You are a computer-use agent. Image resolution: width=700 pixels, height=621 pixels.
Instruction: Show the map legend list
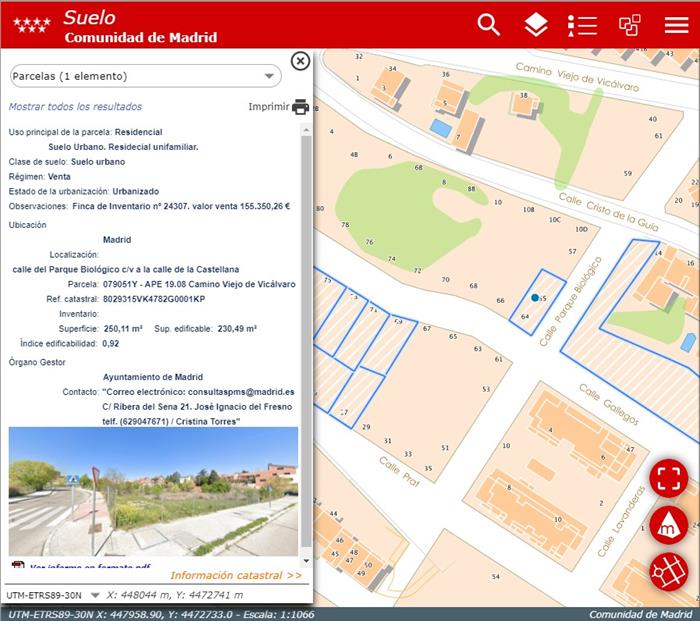582,25
